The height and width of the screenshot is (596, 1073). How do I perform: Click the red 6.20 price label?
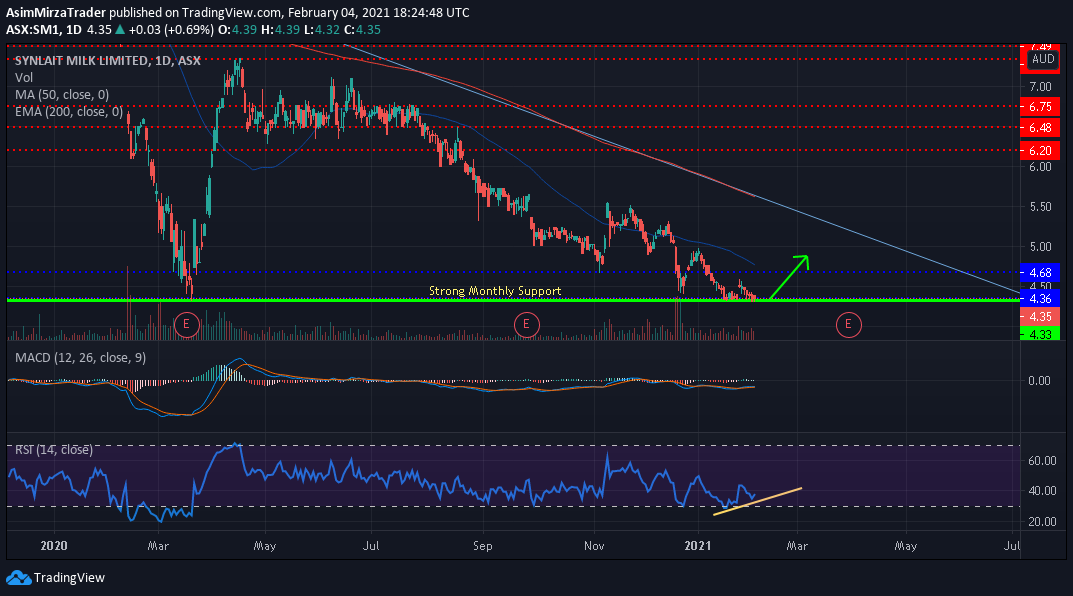point(1039,151)
